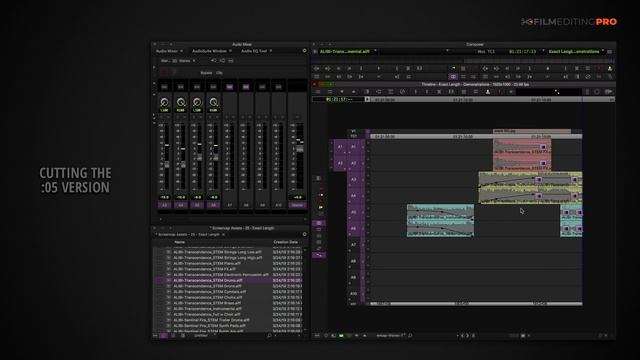
Task: Open the Exact Length sequence name dropdown
Action: (x=602, y=51)
